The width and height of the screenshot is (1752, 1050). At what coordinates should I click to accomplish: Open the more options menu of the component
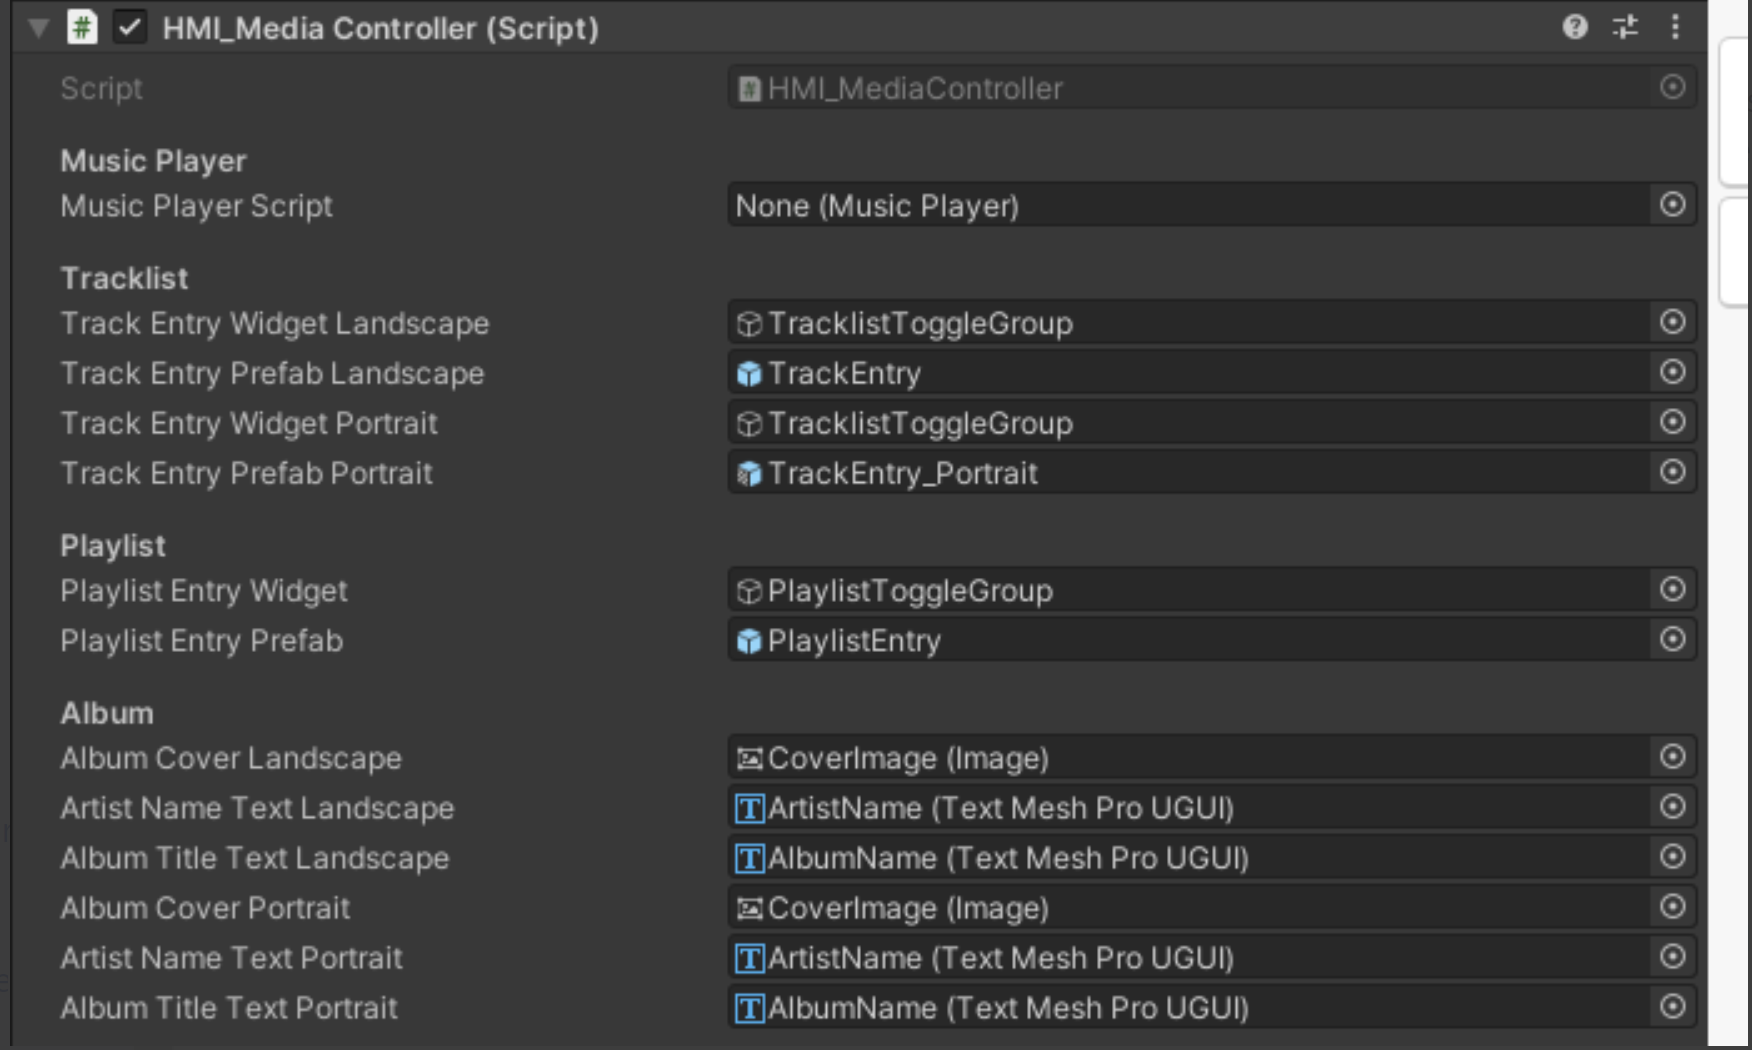pos(1676,28)
